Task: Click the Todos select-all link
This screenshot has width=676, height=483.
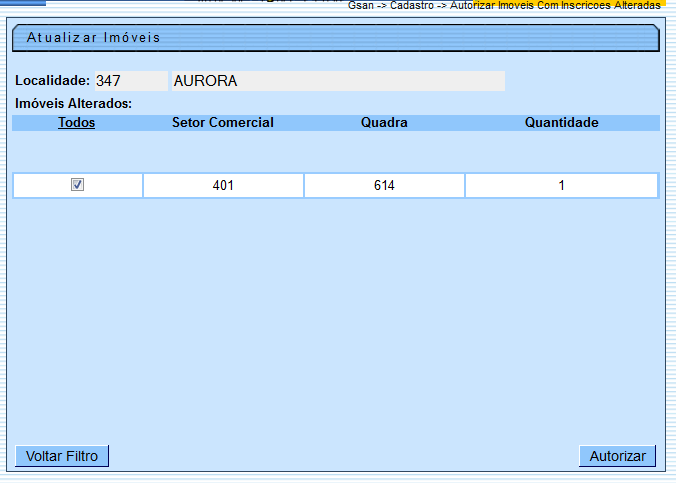Action: [77, 123]
